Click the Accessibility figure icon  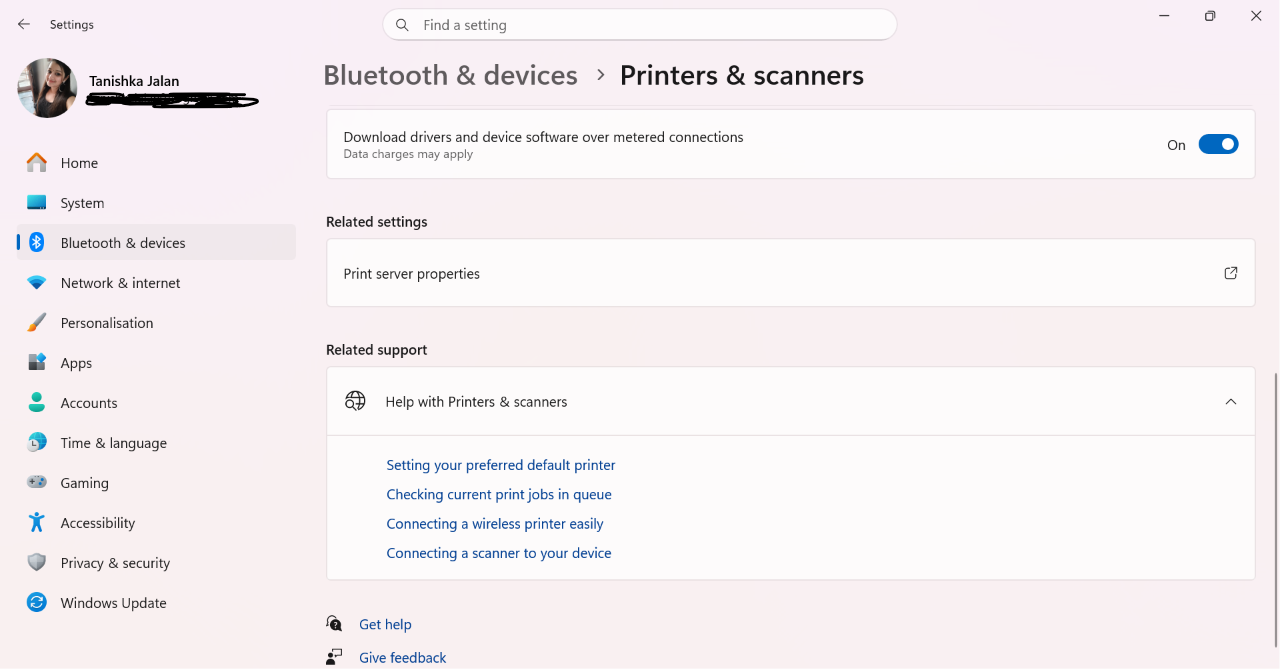[37, 522]
